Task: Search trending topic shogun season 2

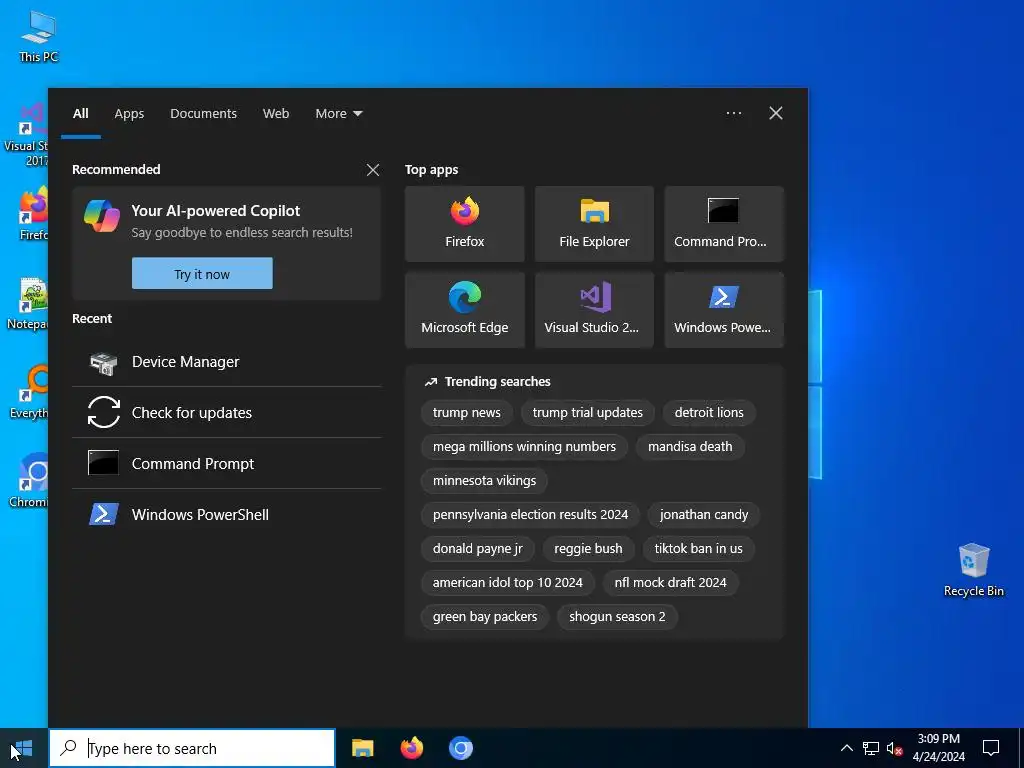Action: pos(617,616)
